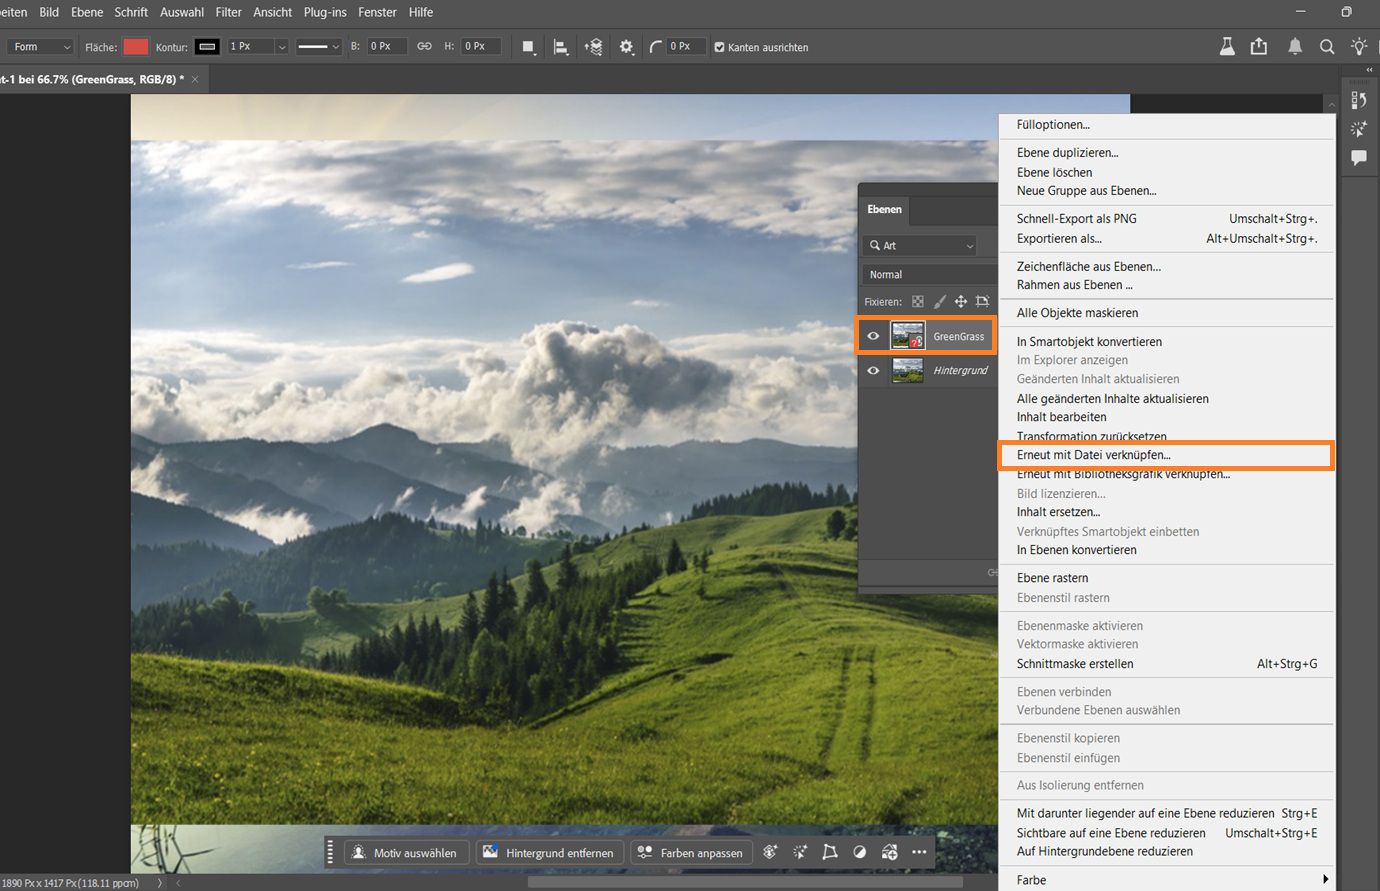1380x891 pixels.
Task: Toggle visibility of the Hintergrund layer
Action: pyautogui.click(x=873, y=370)
